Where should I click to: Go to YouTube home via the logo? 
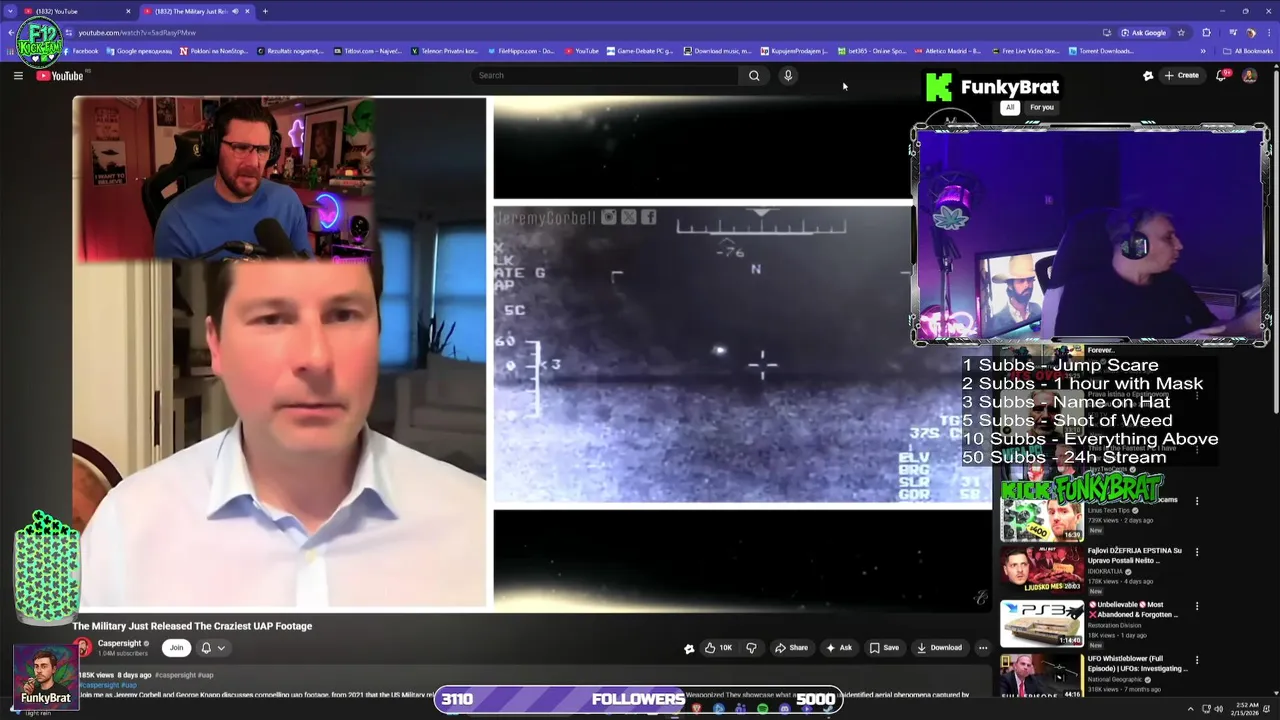(x=60, y=76)
